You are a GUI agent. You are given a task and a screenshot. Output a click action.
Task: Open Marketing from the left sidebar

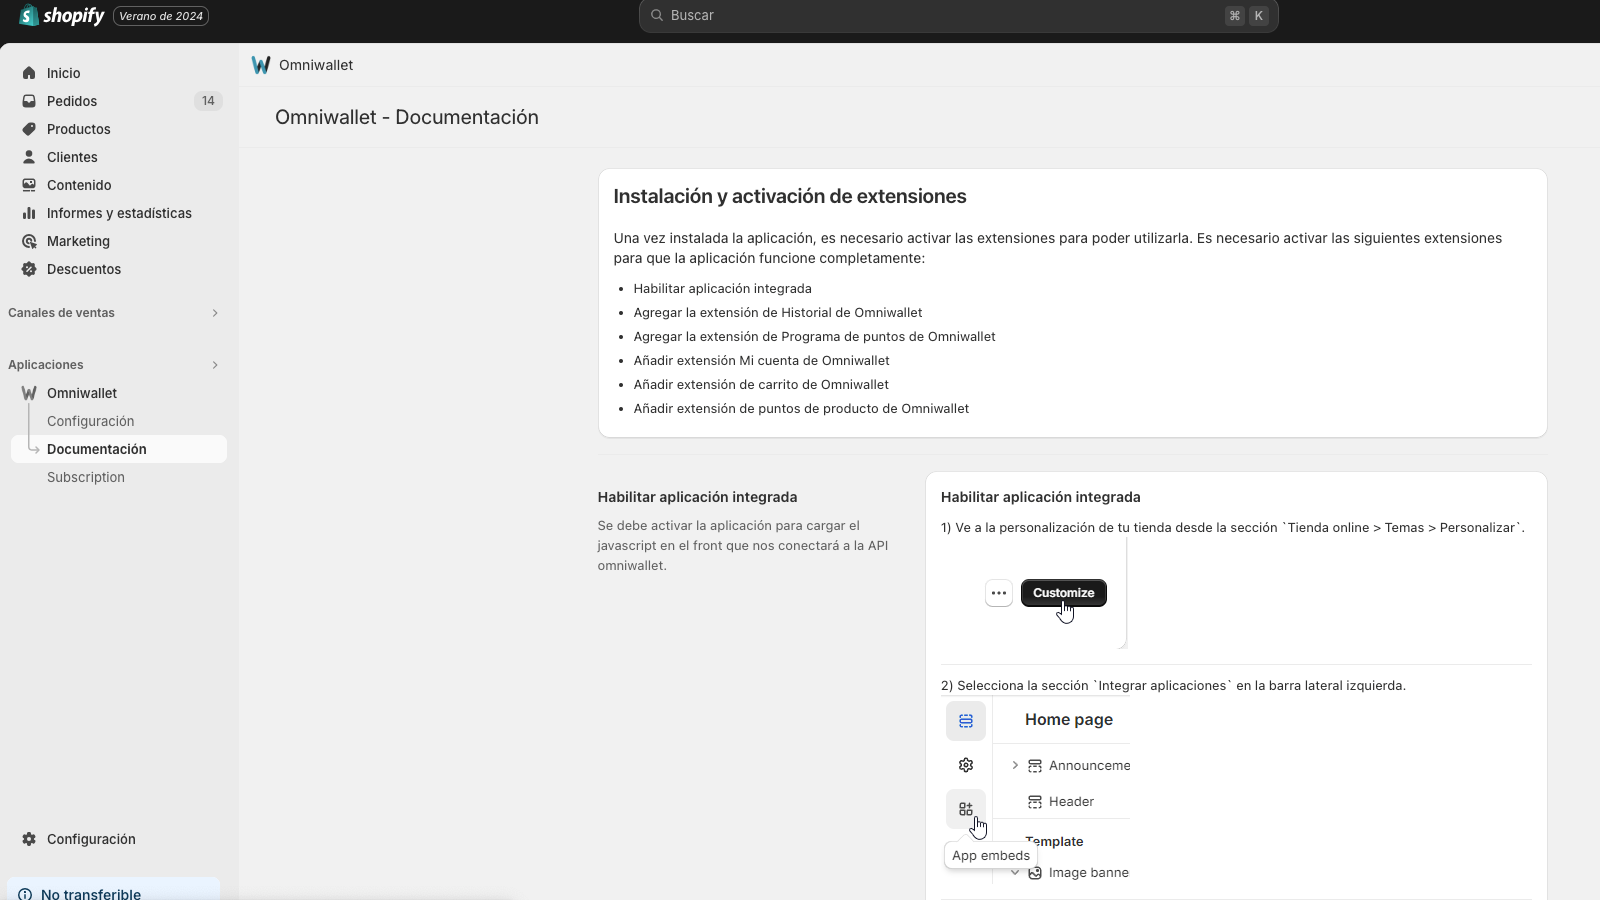77,241
